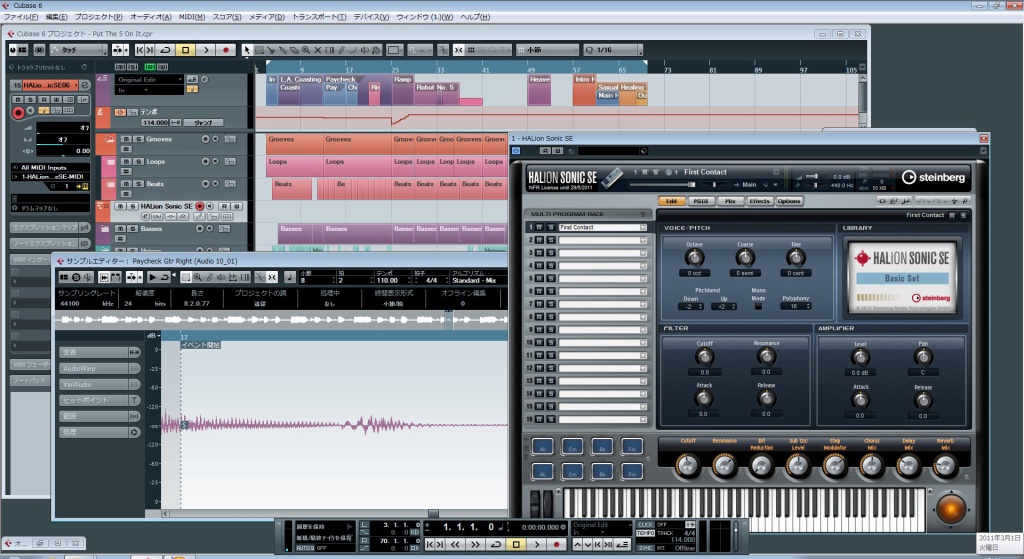Viewport: 1024px width, 559px height.
Task: Mute the Beats track
Action: coord(126,184)
